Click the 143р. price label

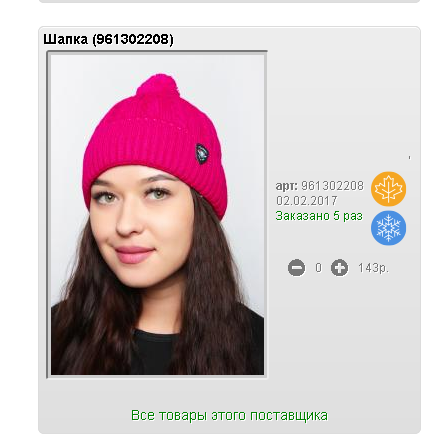tap(373, 268)
